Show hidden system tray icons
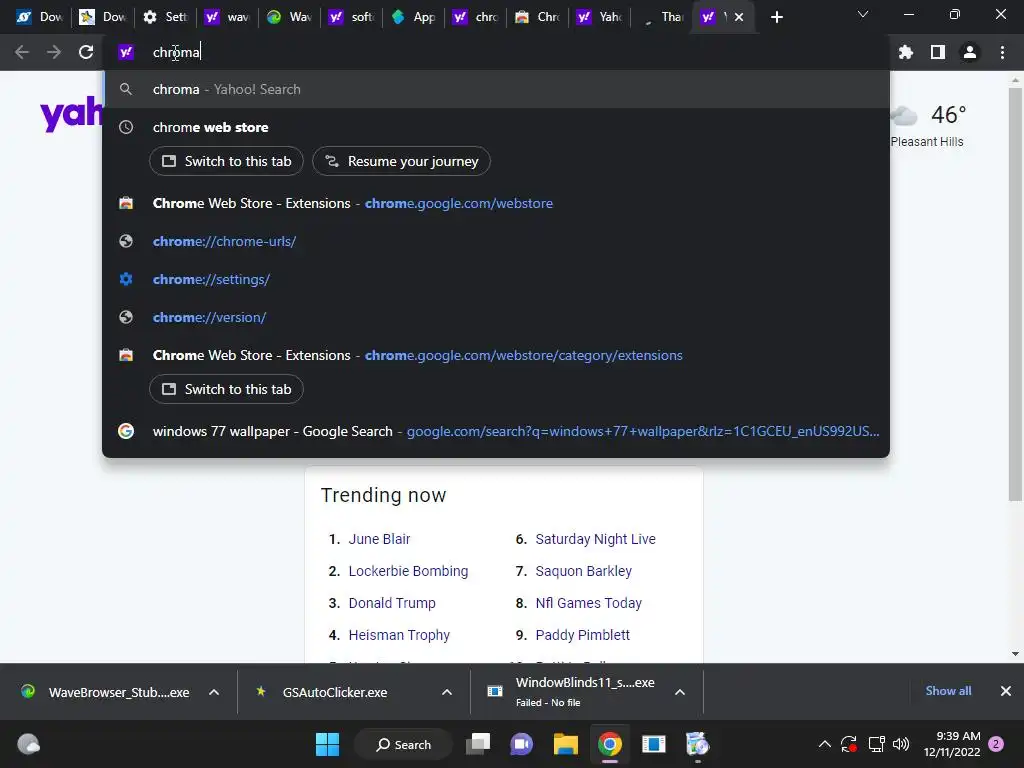The width and height of the screenshot is (1024, 768). coord(825,744)
